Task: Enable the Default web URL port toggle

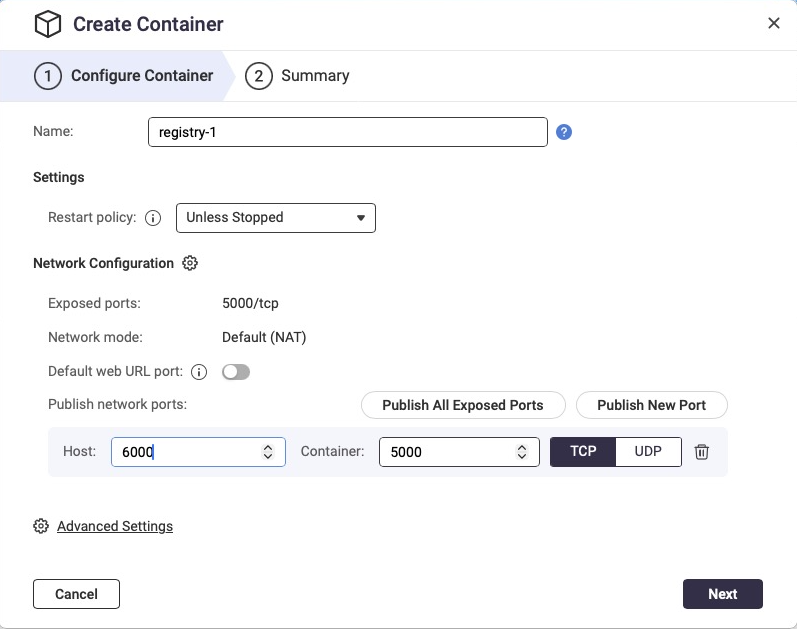Action: (x=236, y=372)
